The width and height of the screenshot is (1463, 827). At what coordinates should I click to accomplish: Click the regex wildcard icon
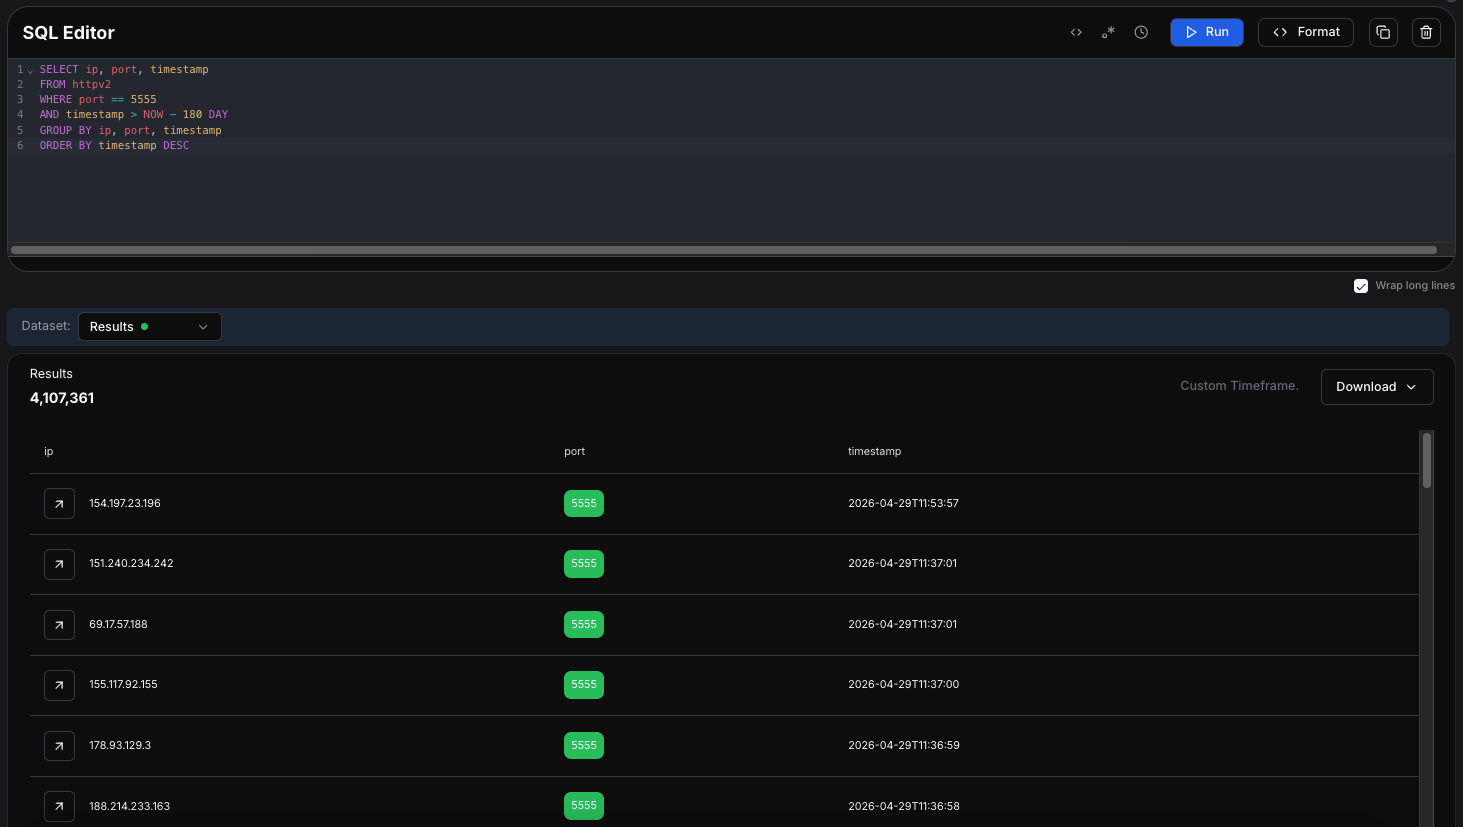tap(1108, 32)
